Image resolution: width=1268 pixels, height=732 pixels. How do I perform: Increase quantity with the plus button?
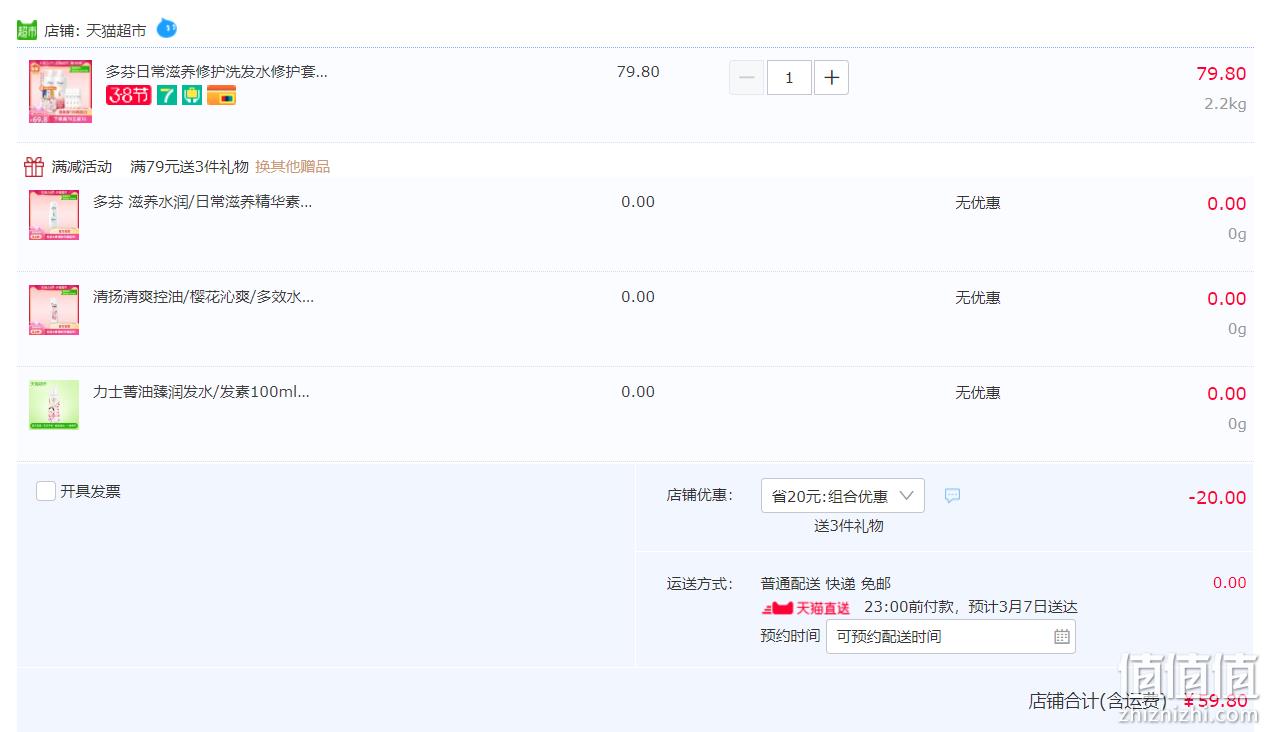(831, 78)
